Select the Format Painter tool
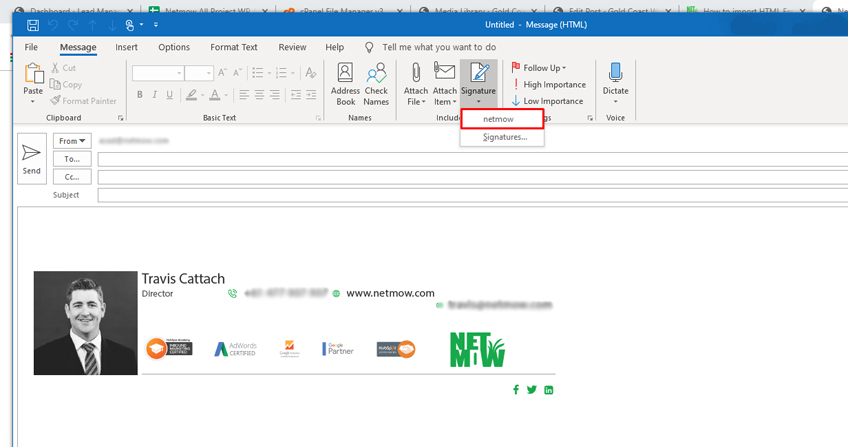This screenshot has height=447, width=848. [x=83, y=101]
